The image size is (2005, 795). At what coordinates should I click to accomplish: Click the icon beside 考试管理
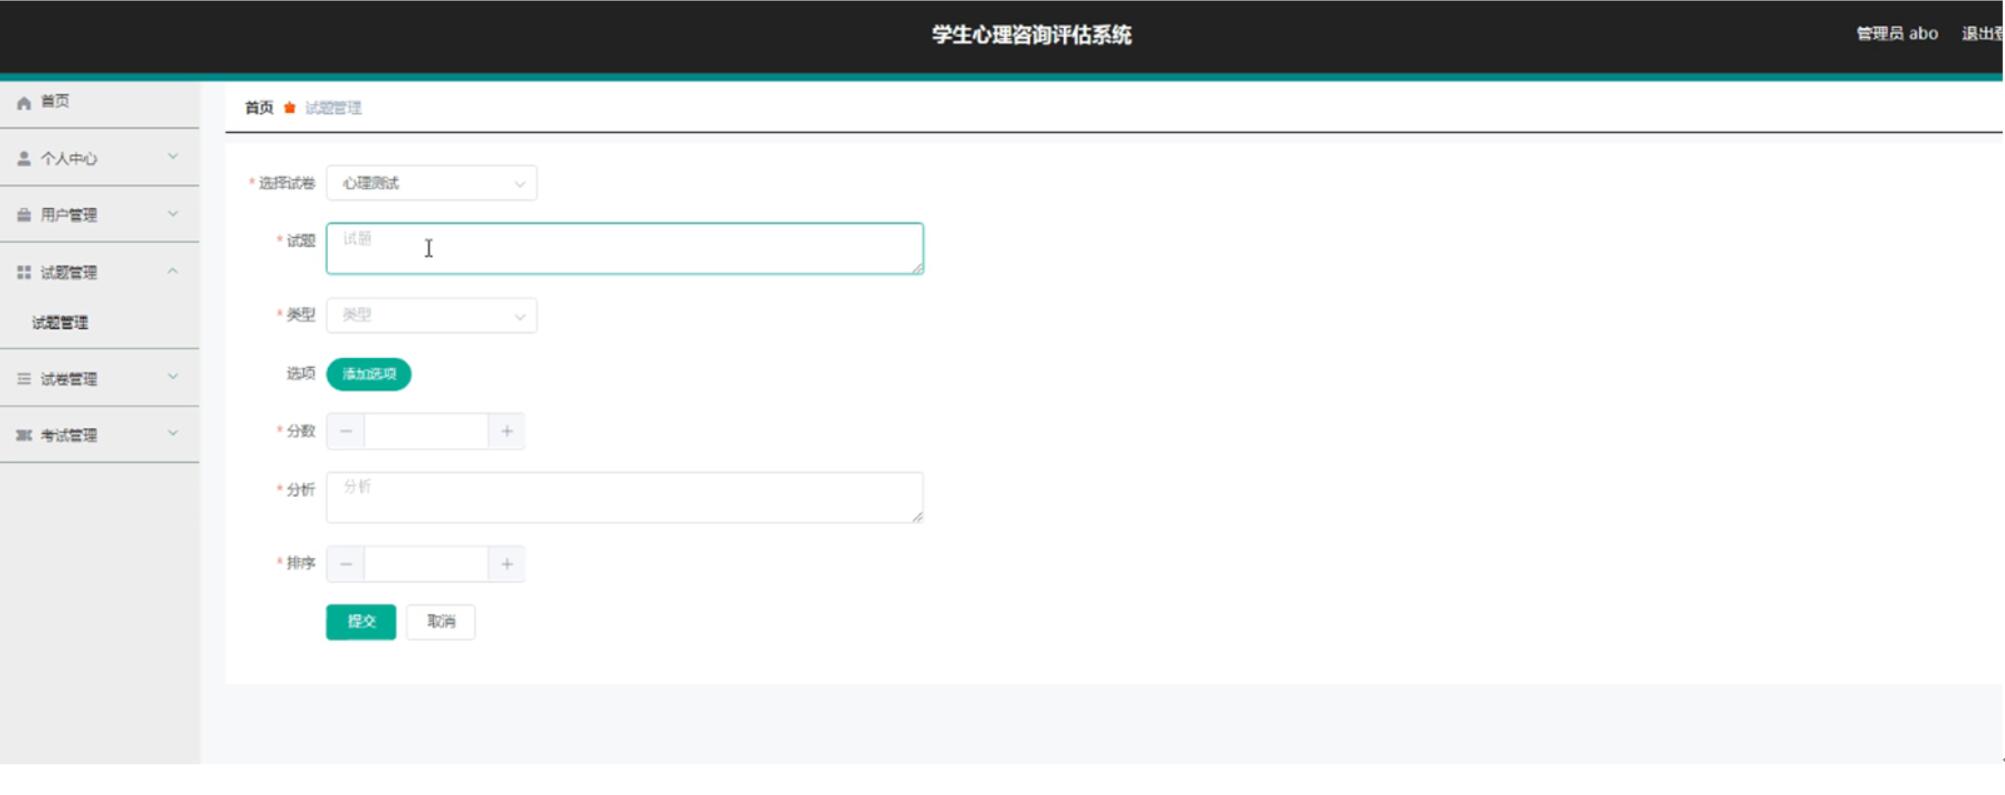24,435
